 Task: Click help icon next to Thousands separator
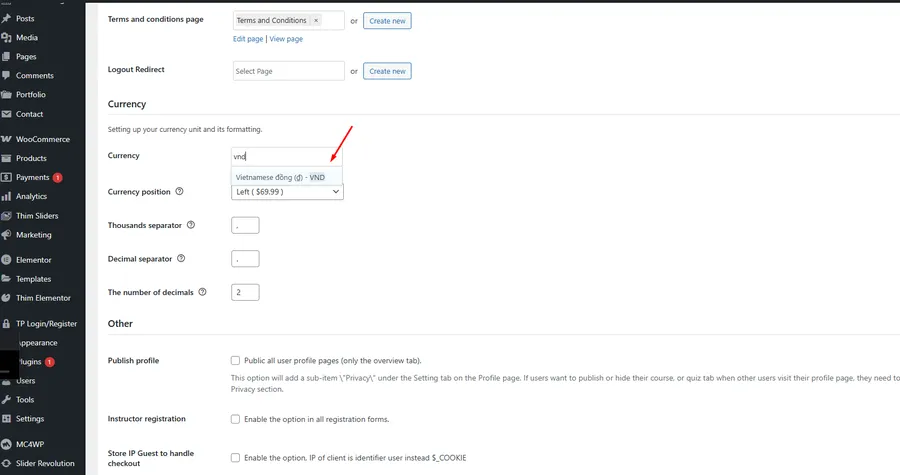pos(190,225)
